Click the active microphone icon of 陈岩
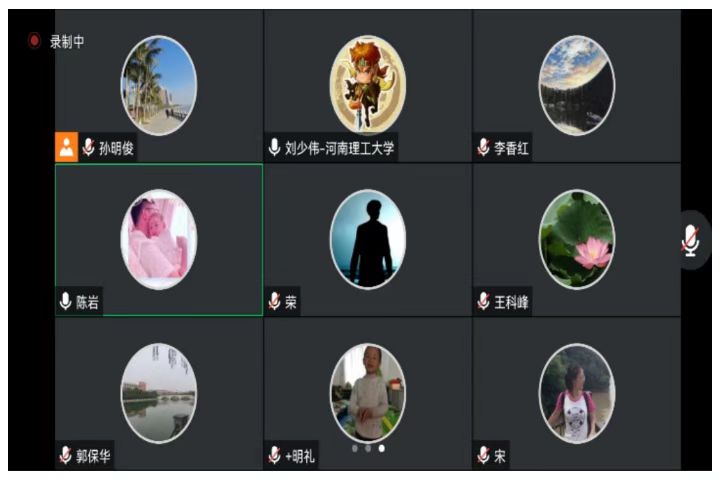Viewport: 720px width, 480px height. [66, 301]
